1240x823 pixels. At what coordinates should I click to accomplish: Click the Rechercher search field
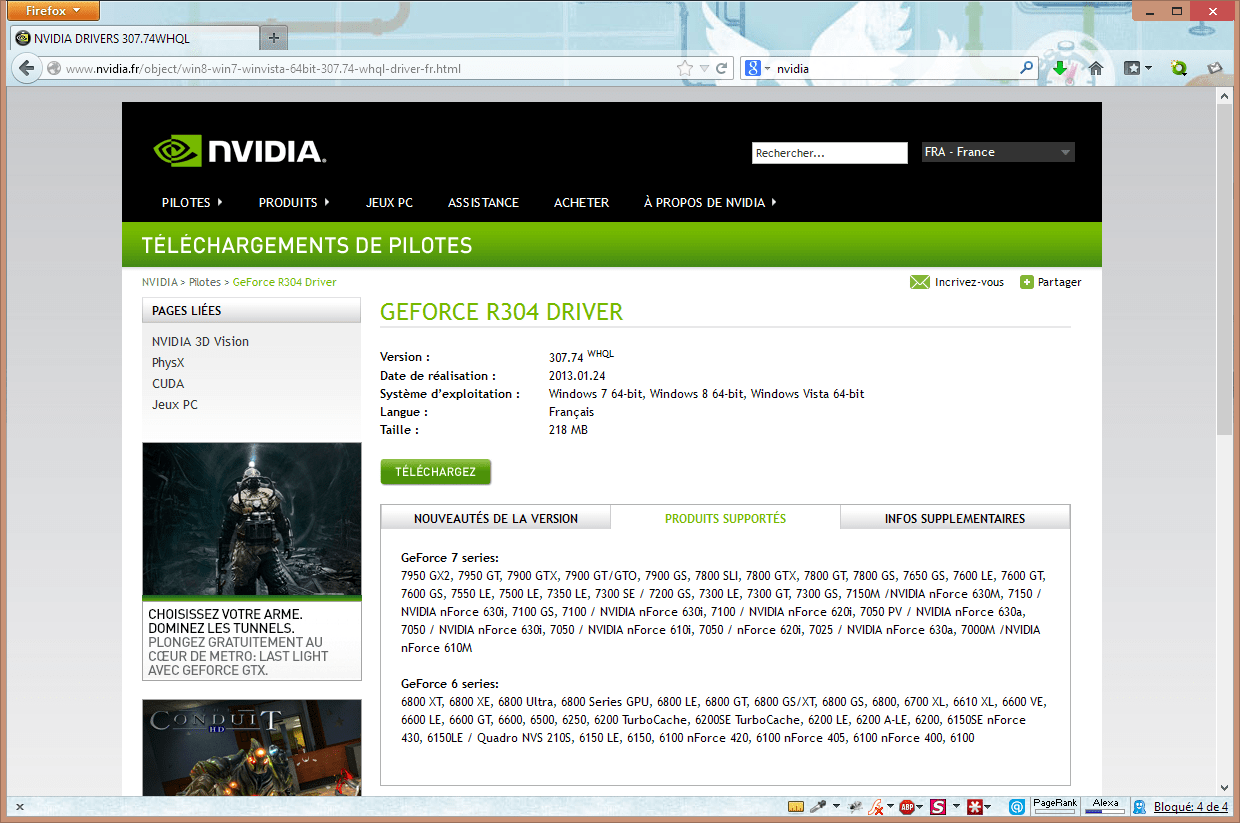(829, 153)
